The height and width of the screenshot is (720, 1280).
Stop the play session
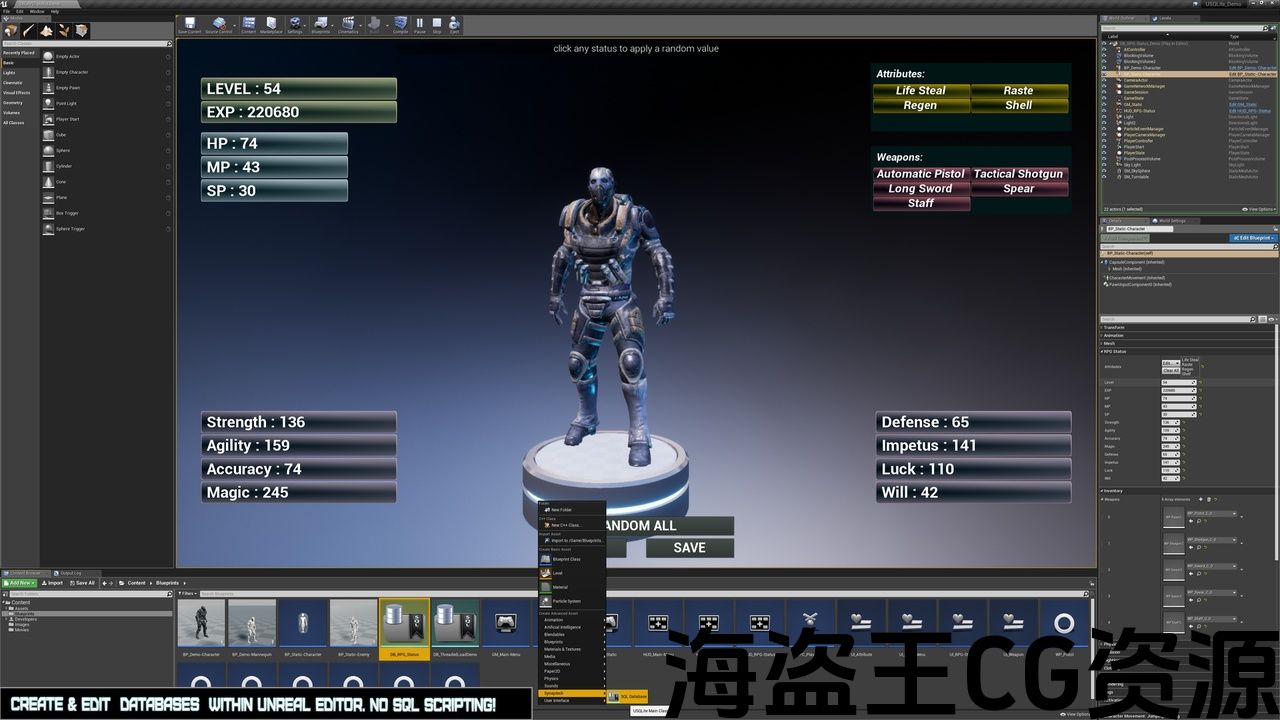[437, 24]
